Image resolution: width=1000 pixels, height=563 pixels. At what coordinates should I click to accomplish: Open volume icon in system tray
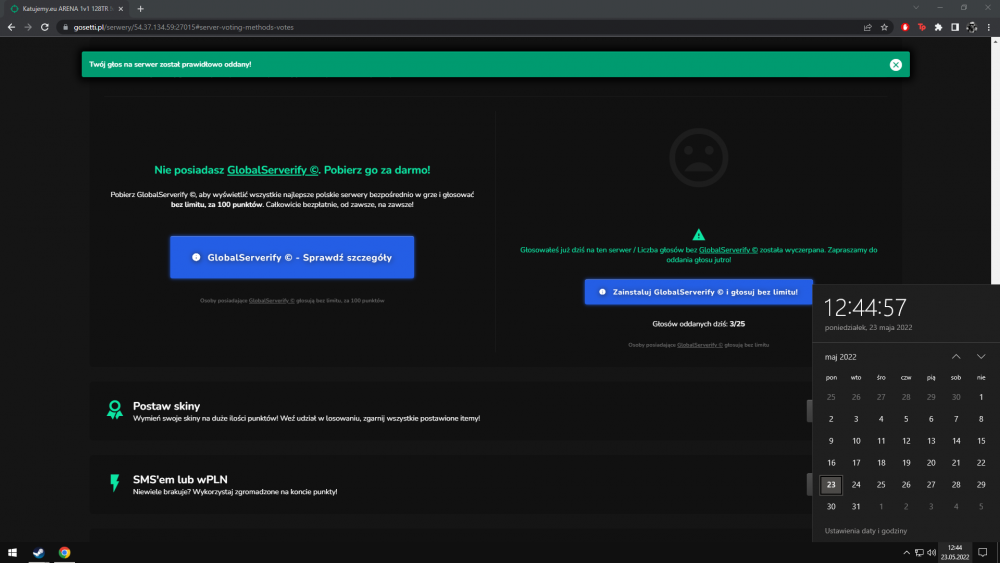click(931, 552)
